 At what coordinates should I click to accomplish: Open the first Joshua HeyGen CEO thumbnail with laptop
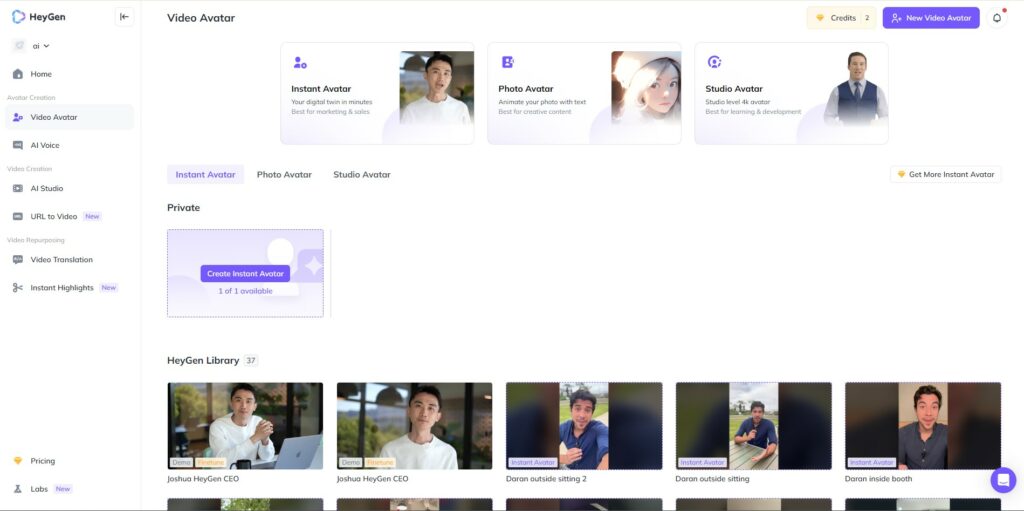tap(245, 426)
